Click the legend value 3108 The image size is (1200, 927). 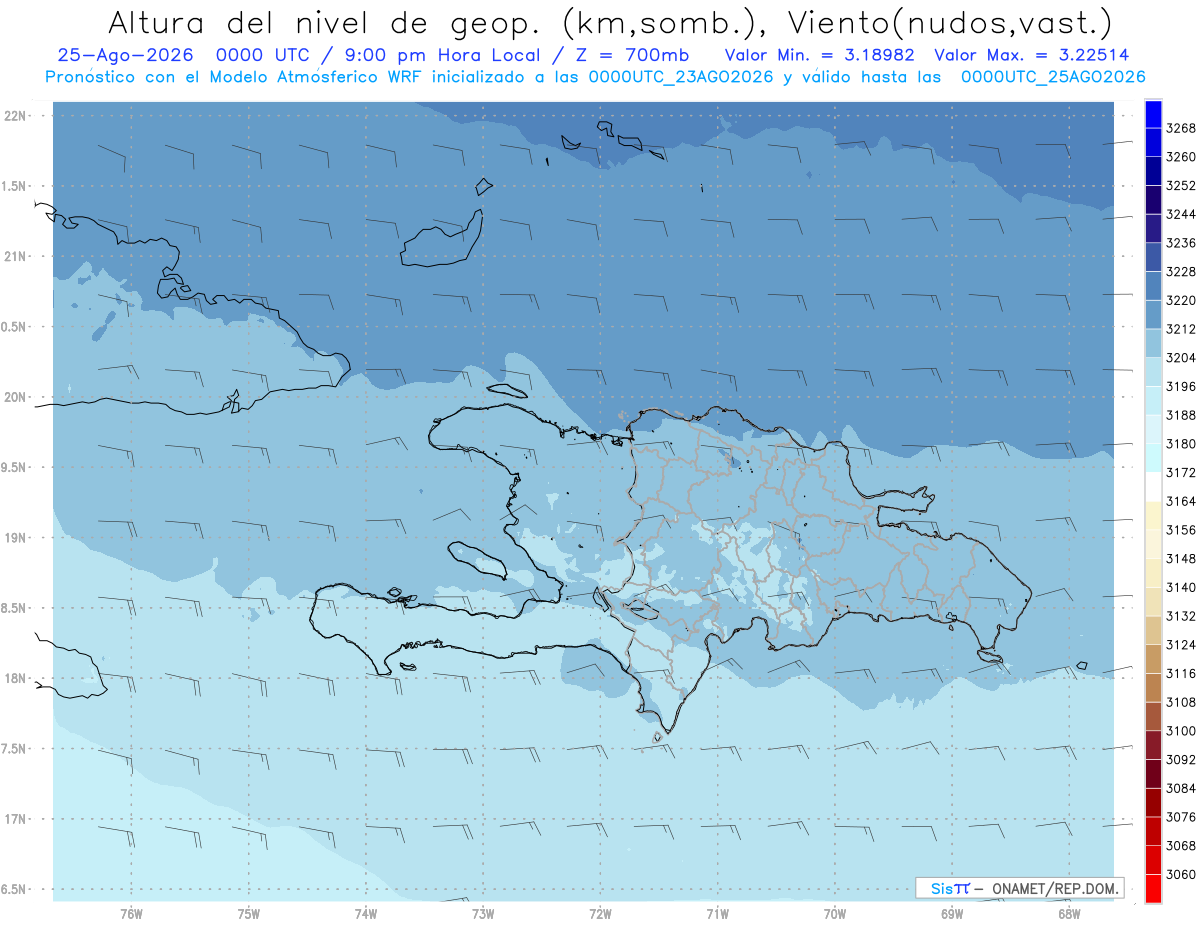[1181, 702]
